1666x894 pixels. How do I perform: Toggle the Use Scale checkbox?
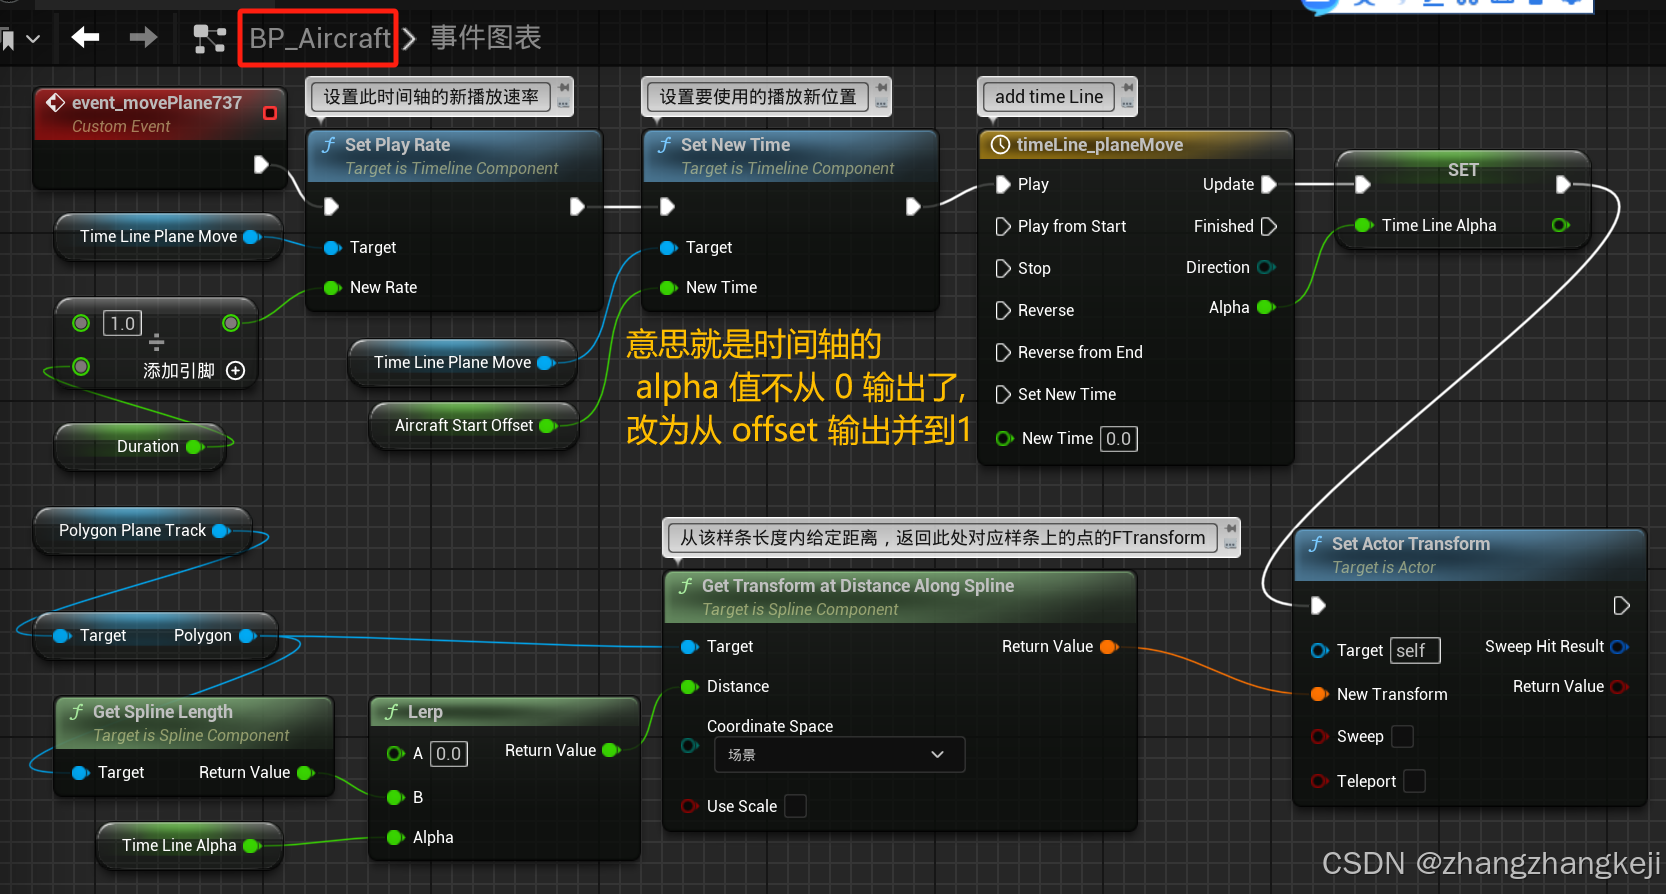[796, 806]
